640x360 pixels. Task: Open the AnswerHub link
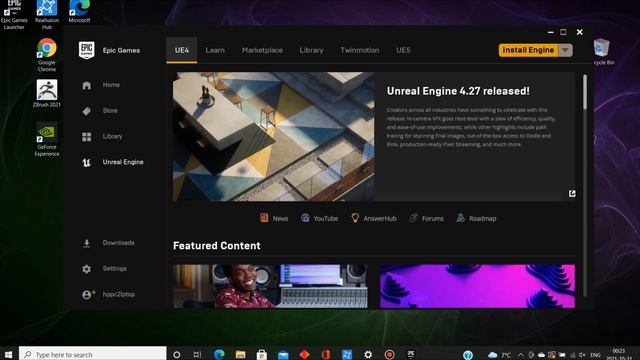tap(374, 218)
